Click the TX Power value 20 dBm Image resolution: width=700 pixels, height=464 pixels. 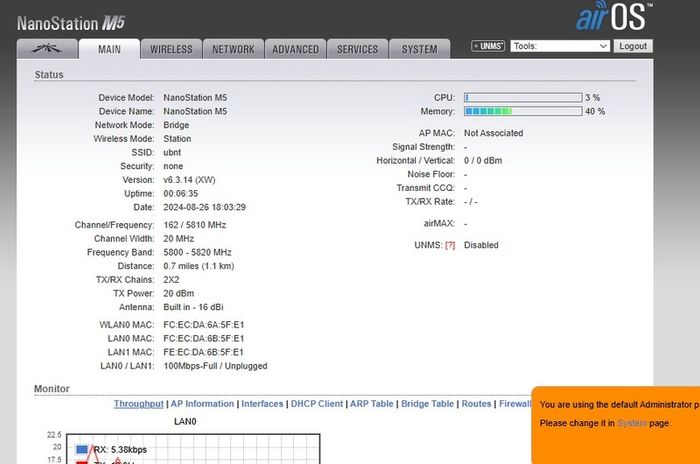(179, 293)
